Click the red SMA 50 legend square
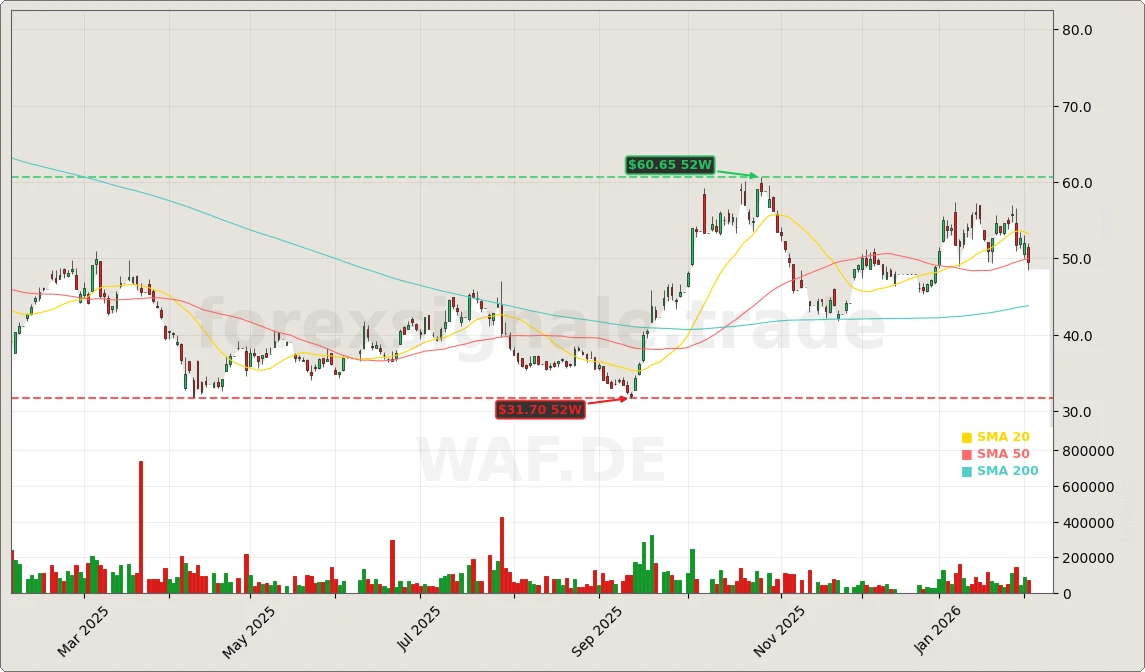 tap(966, 454)
